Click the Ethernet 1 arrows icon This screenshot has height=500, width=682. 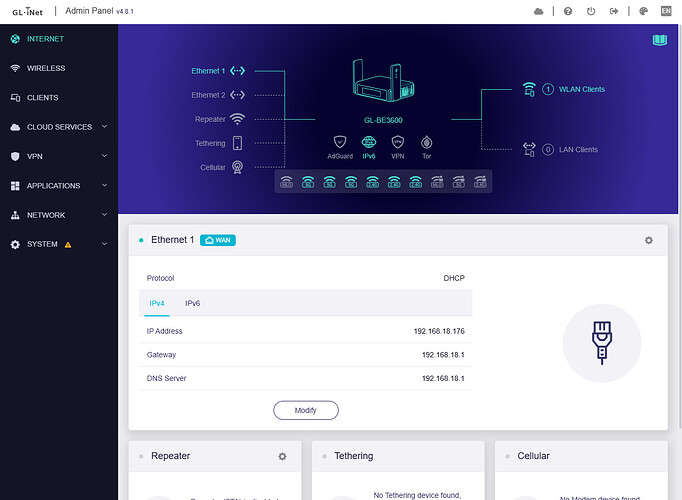(237, 70)
